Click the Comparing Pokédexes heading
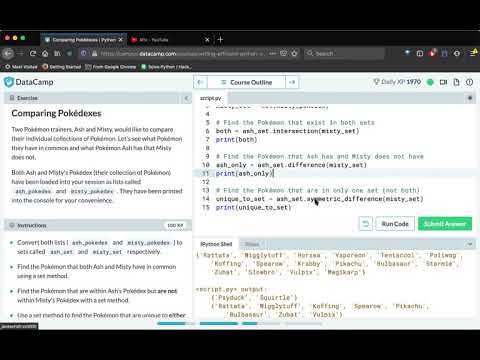Image resolution: width=480 pixels, height=360 pixels. (56, 113)
